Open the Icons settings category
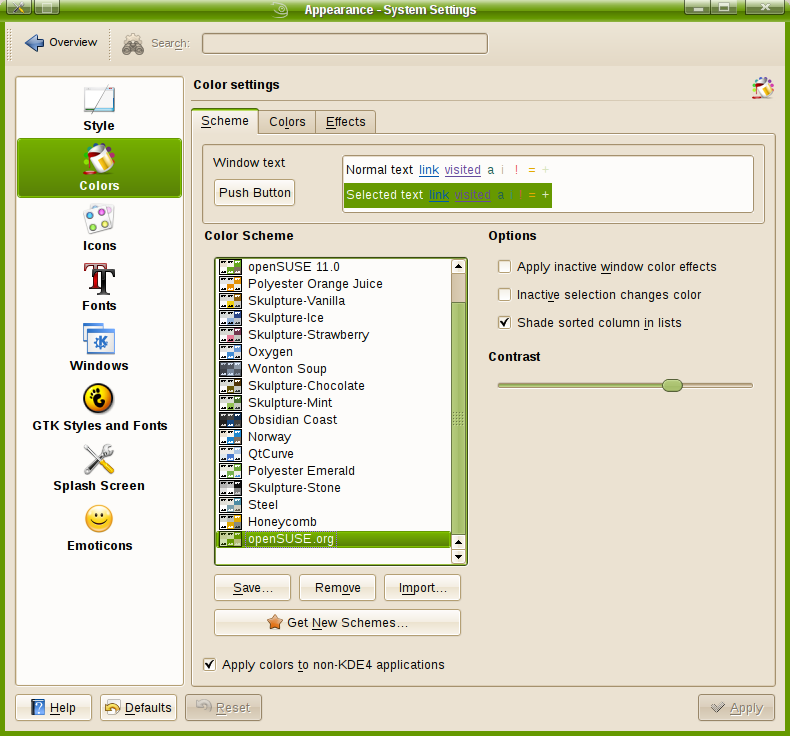 pyautogui.click(x=99, y=228)
